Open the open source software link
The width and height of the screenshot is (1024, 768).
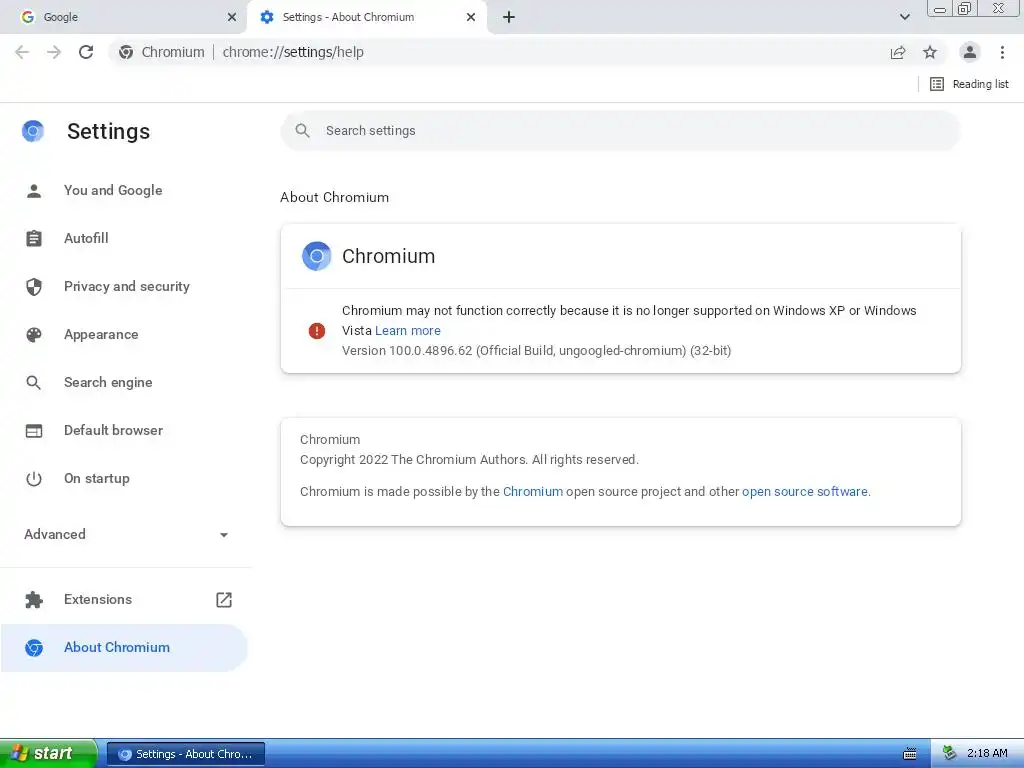805,492
